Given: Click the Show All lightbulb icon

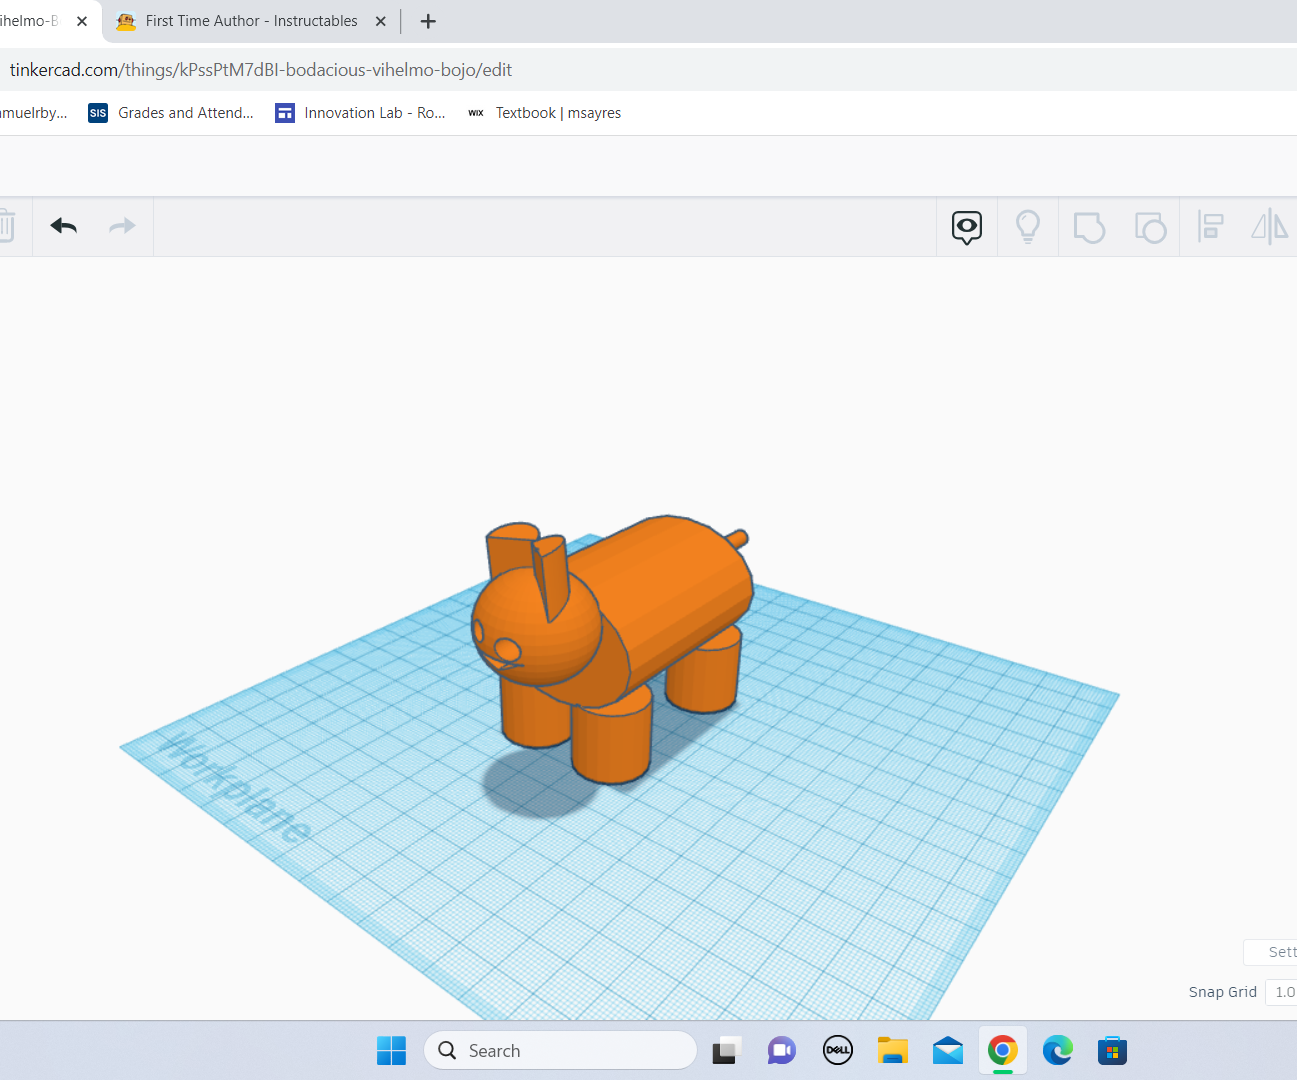Looking at the screenshot, I should tap(1028, 227).
